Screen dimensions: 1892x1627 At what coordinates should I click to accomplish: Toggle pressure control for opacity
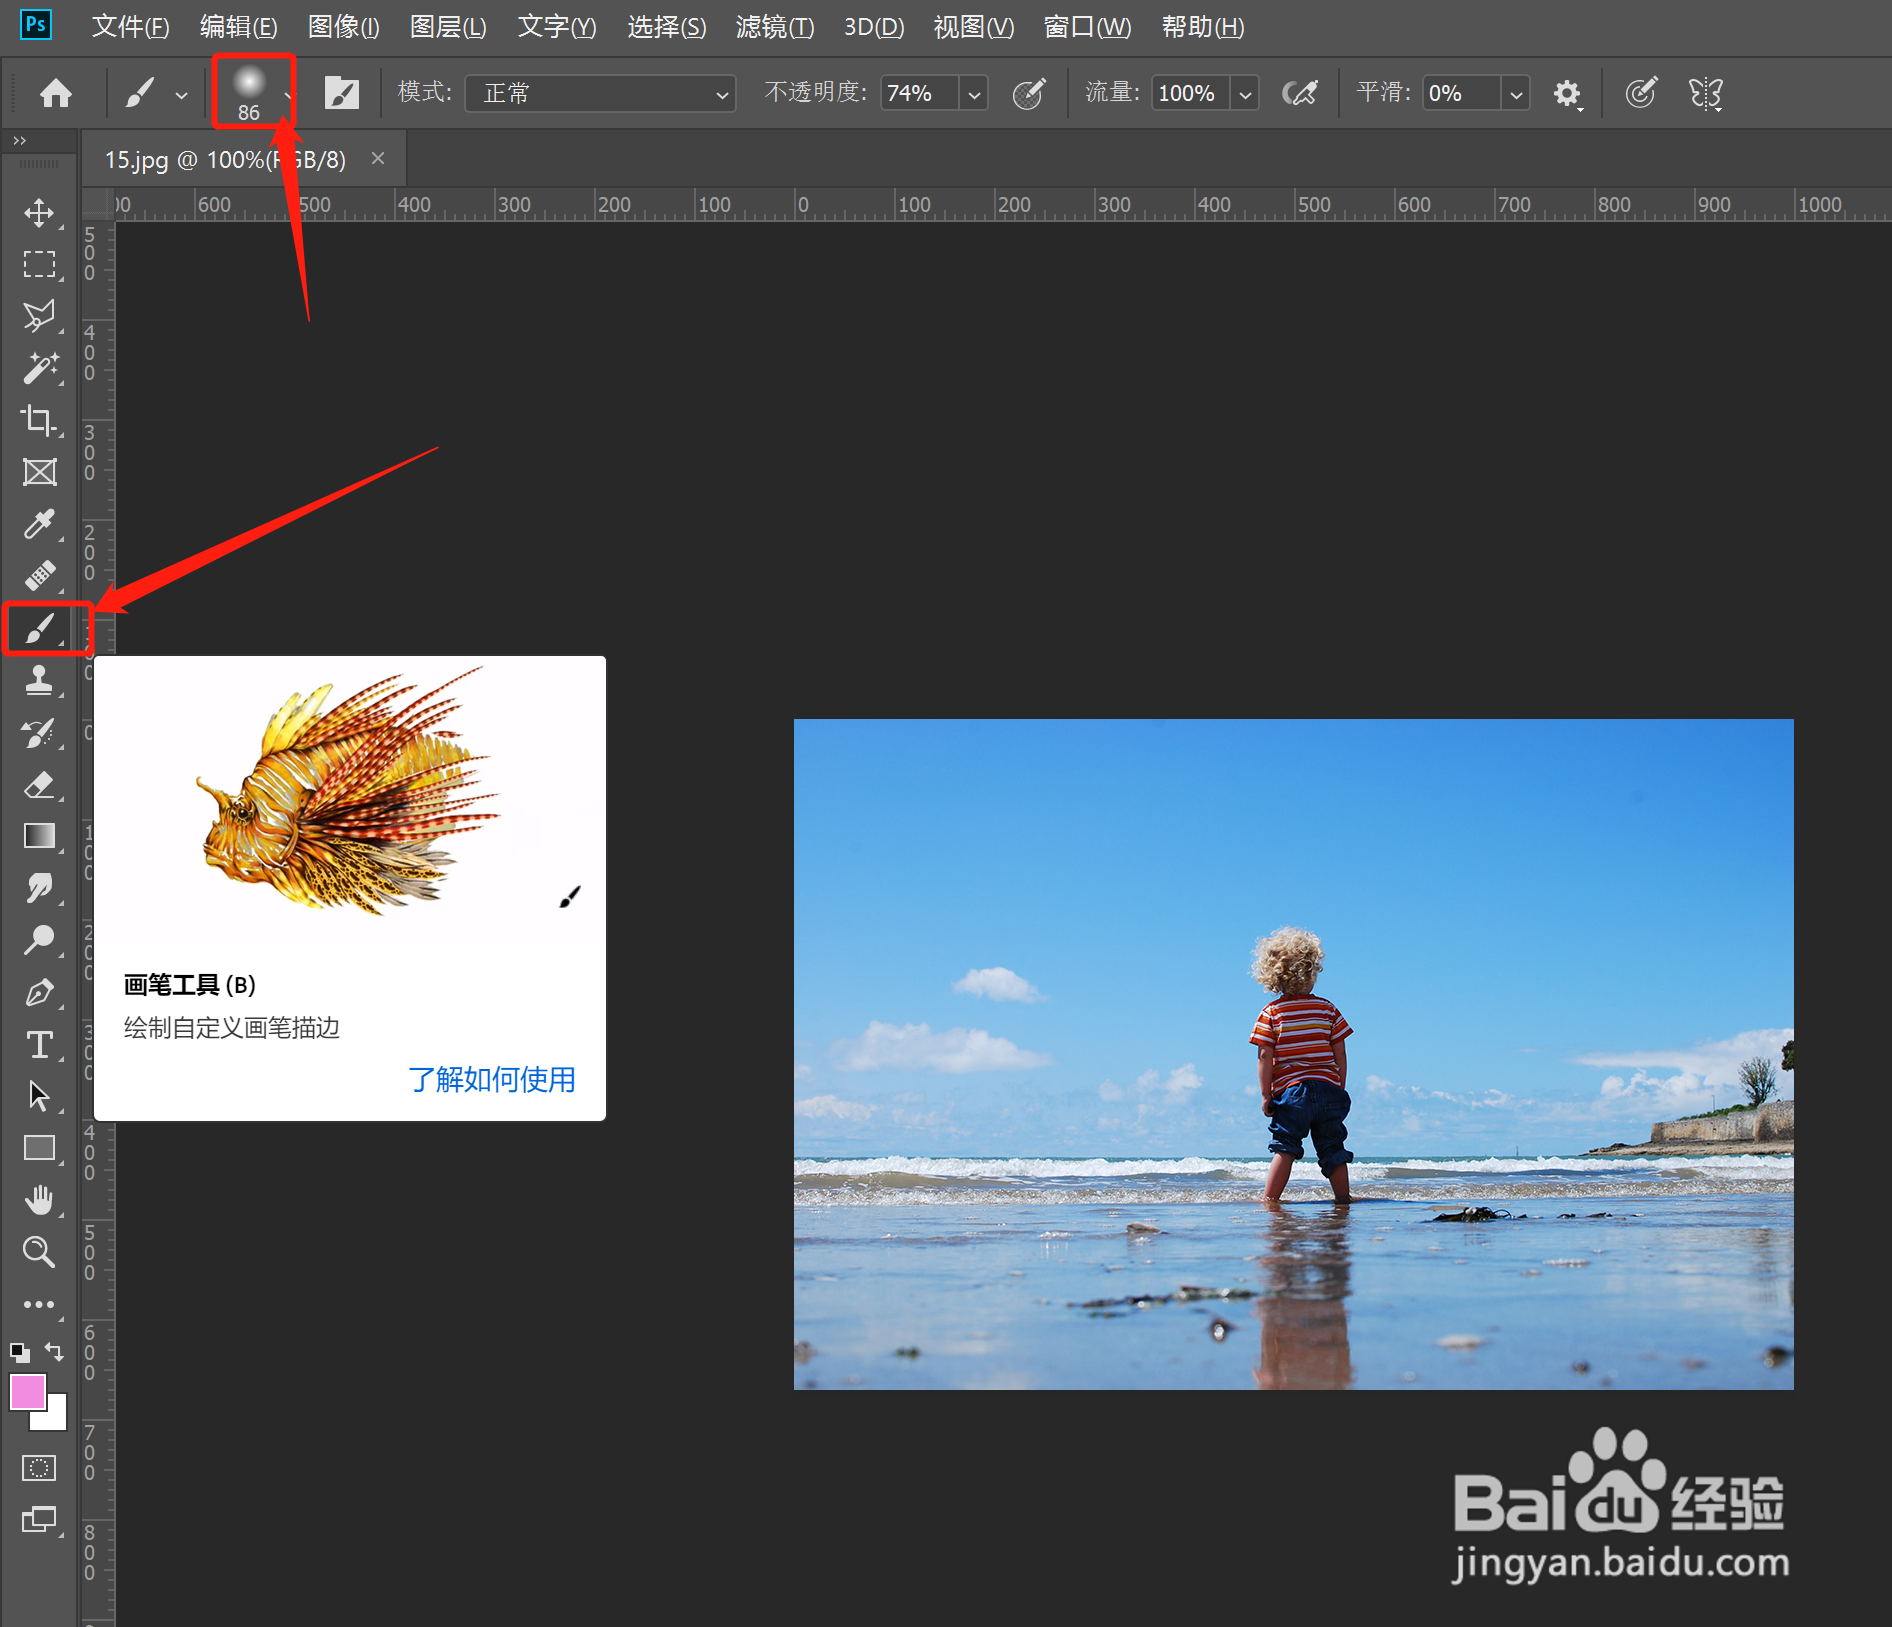point(1029,94)
